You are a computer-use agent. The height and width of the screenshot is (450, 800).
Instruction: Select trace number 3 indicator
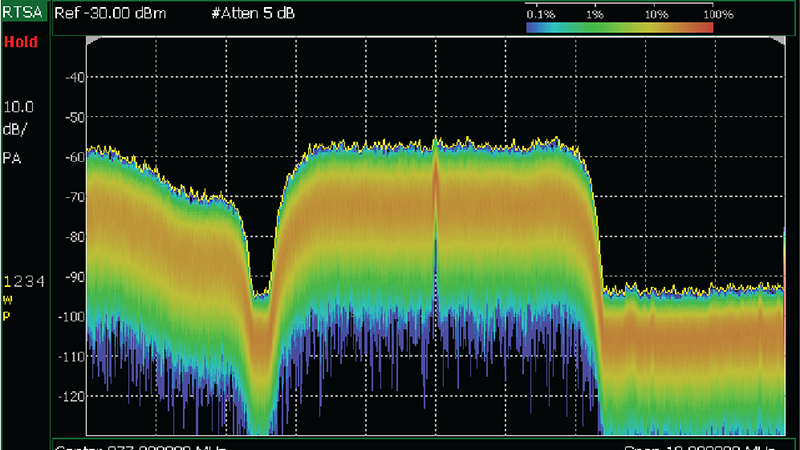pos(29,282)
